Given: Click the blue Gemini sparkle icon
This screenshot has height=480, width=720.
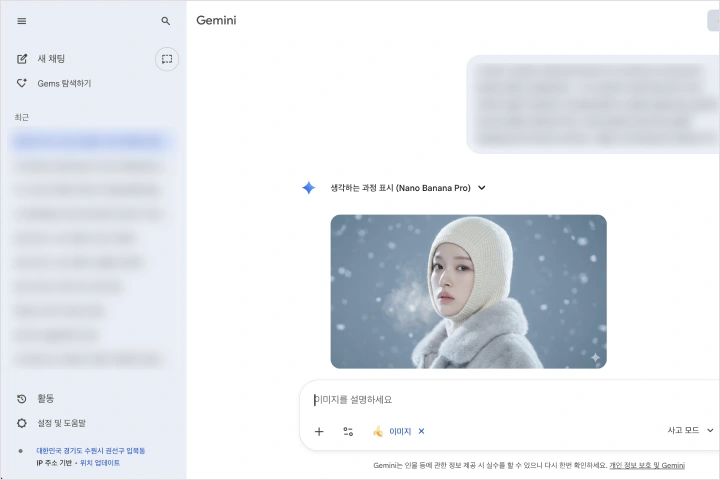Looking at the screenshot, I should (x=309, y=187).
